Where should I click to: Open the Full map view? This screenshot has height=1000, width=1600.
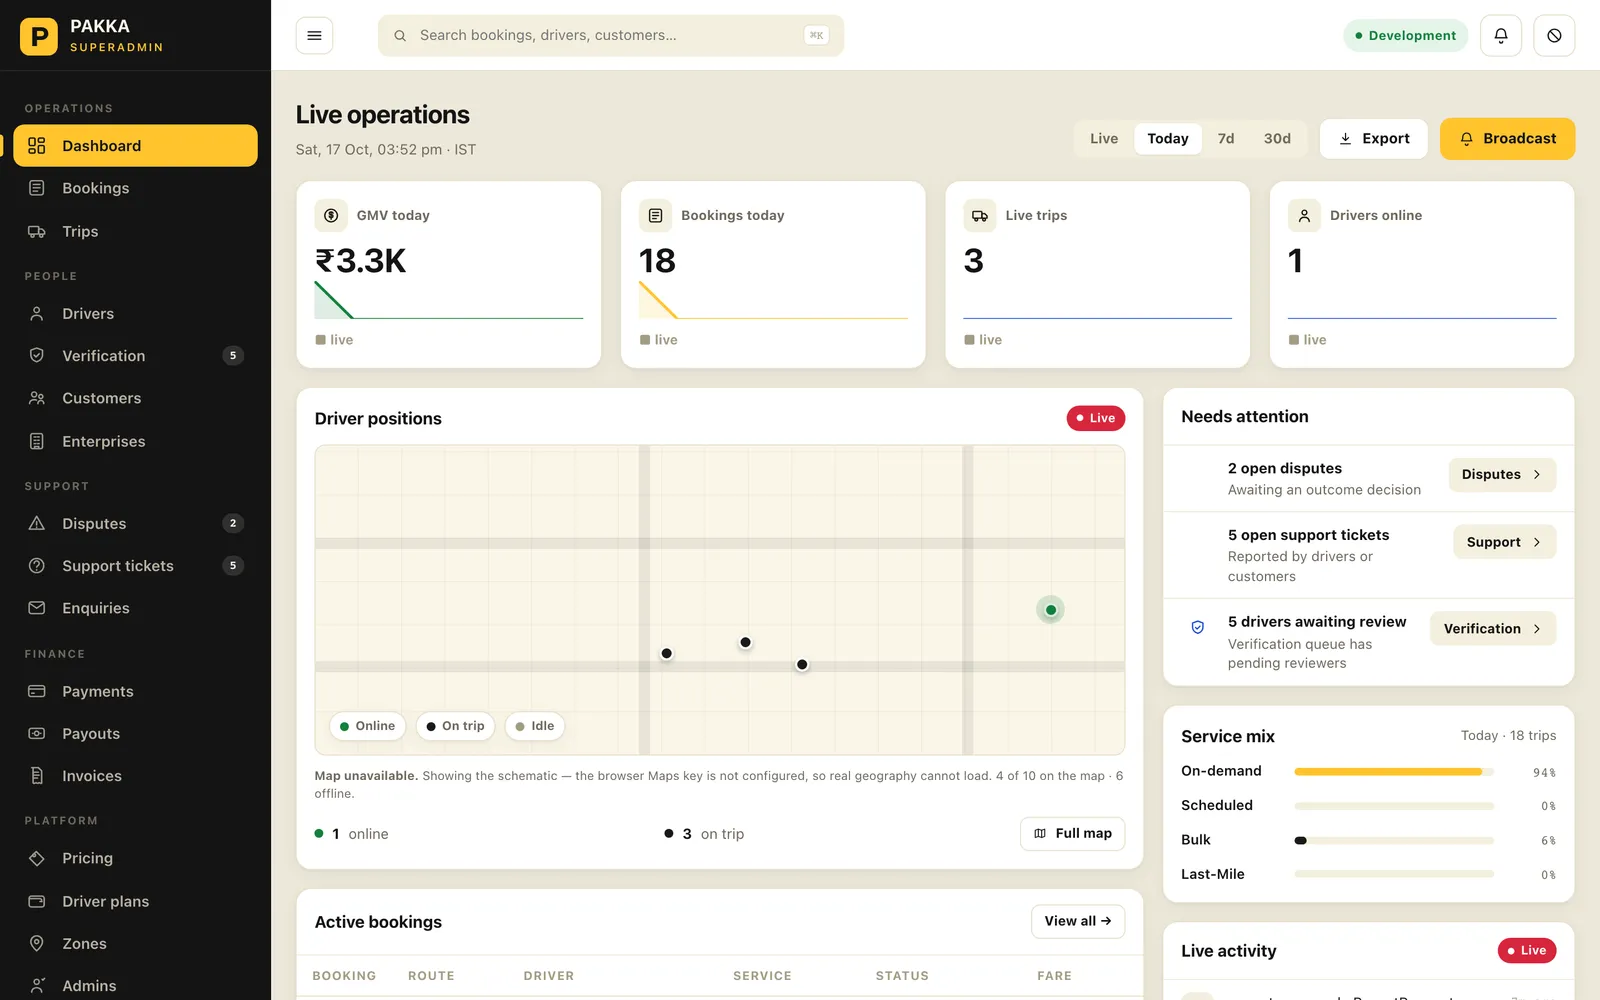point(1072,834)
